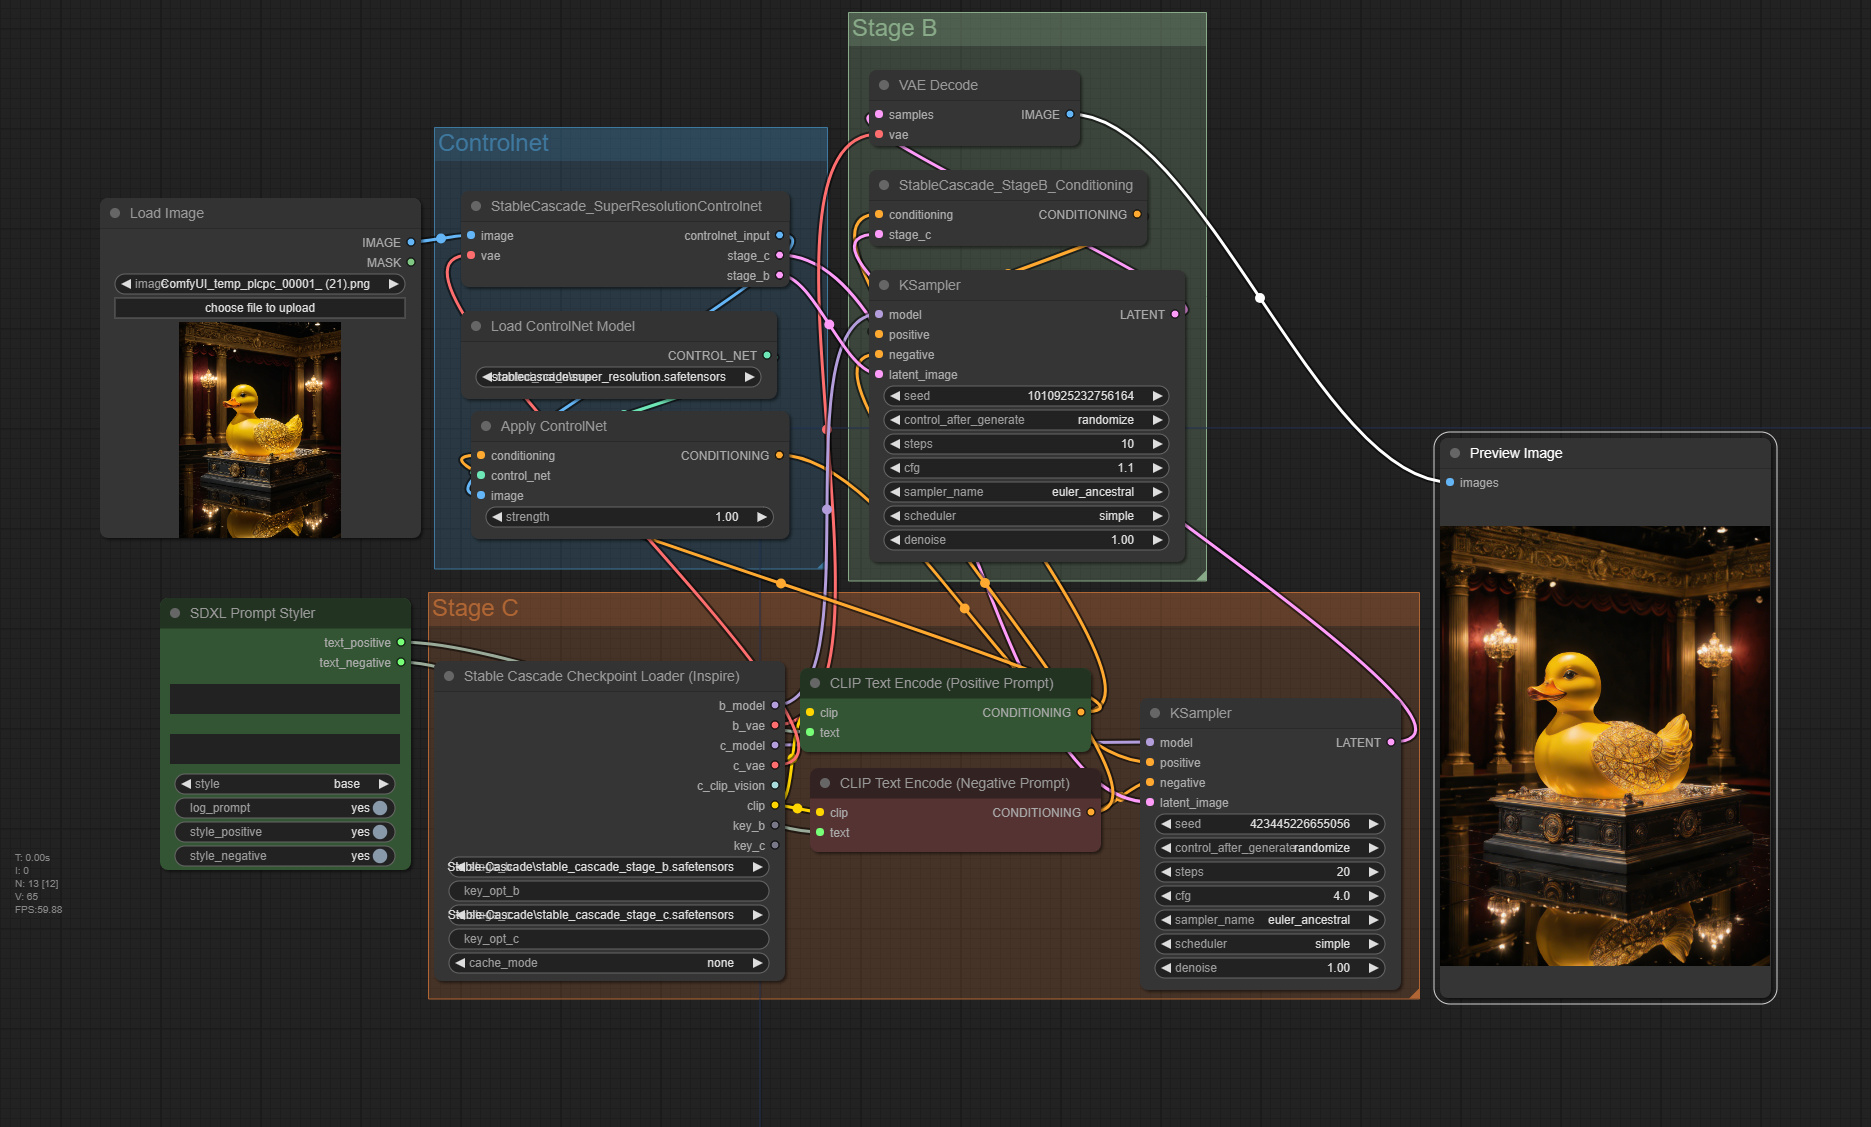The image size is (1871, 1127).
Task: Click the checkpoint loader c_clip_vision output socket
Action: point(775,785)
